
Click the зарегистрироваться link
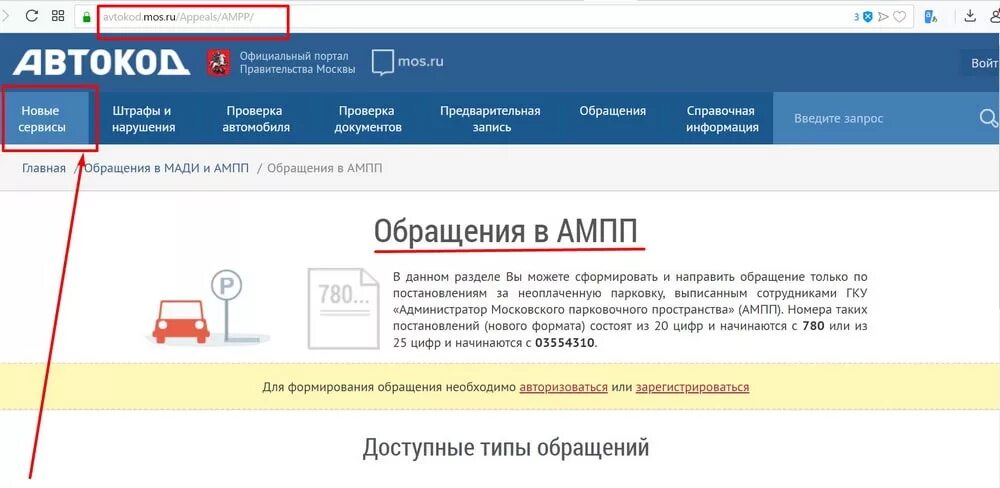(692, 387)
